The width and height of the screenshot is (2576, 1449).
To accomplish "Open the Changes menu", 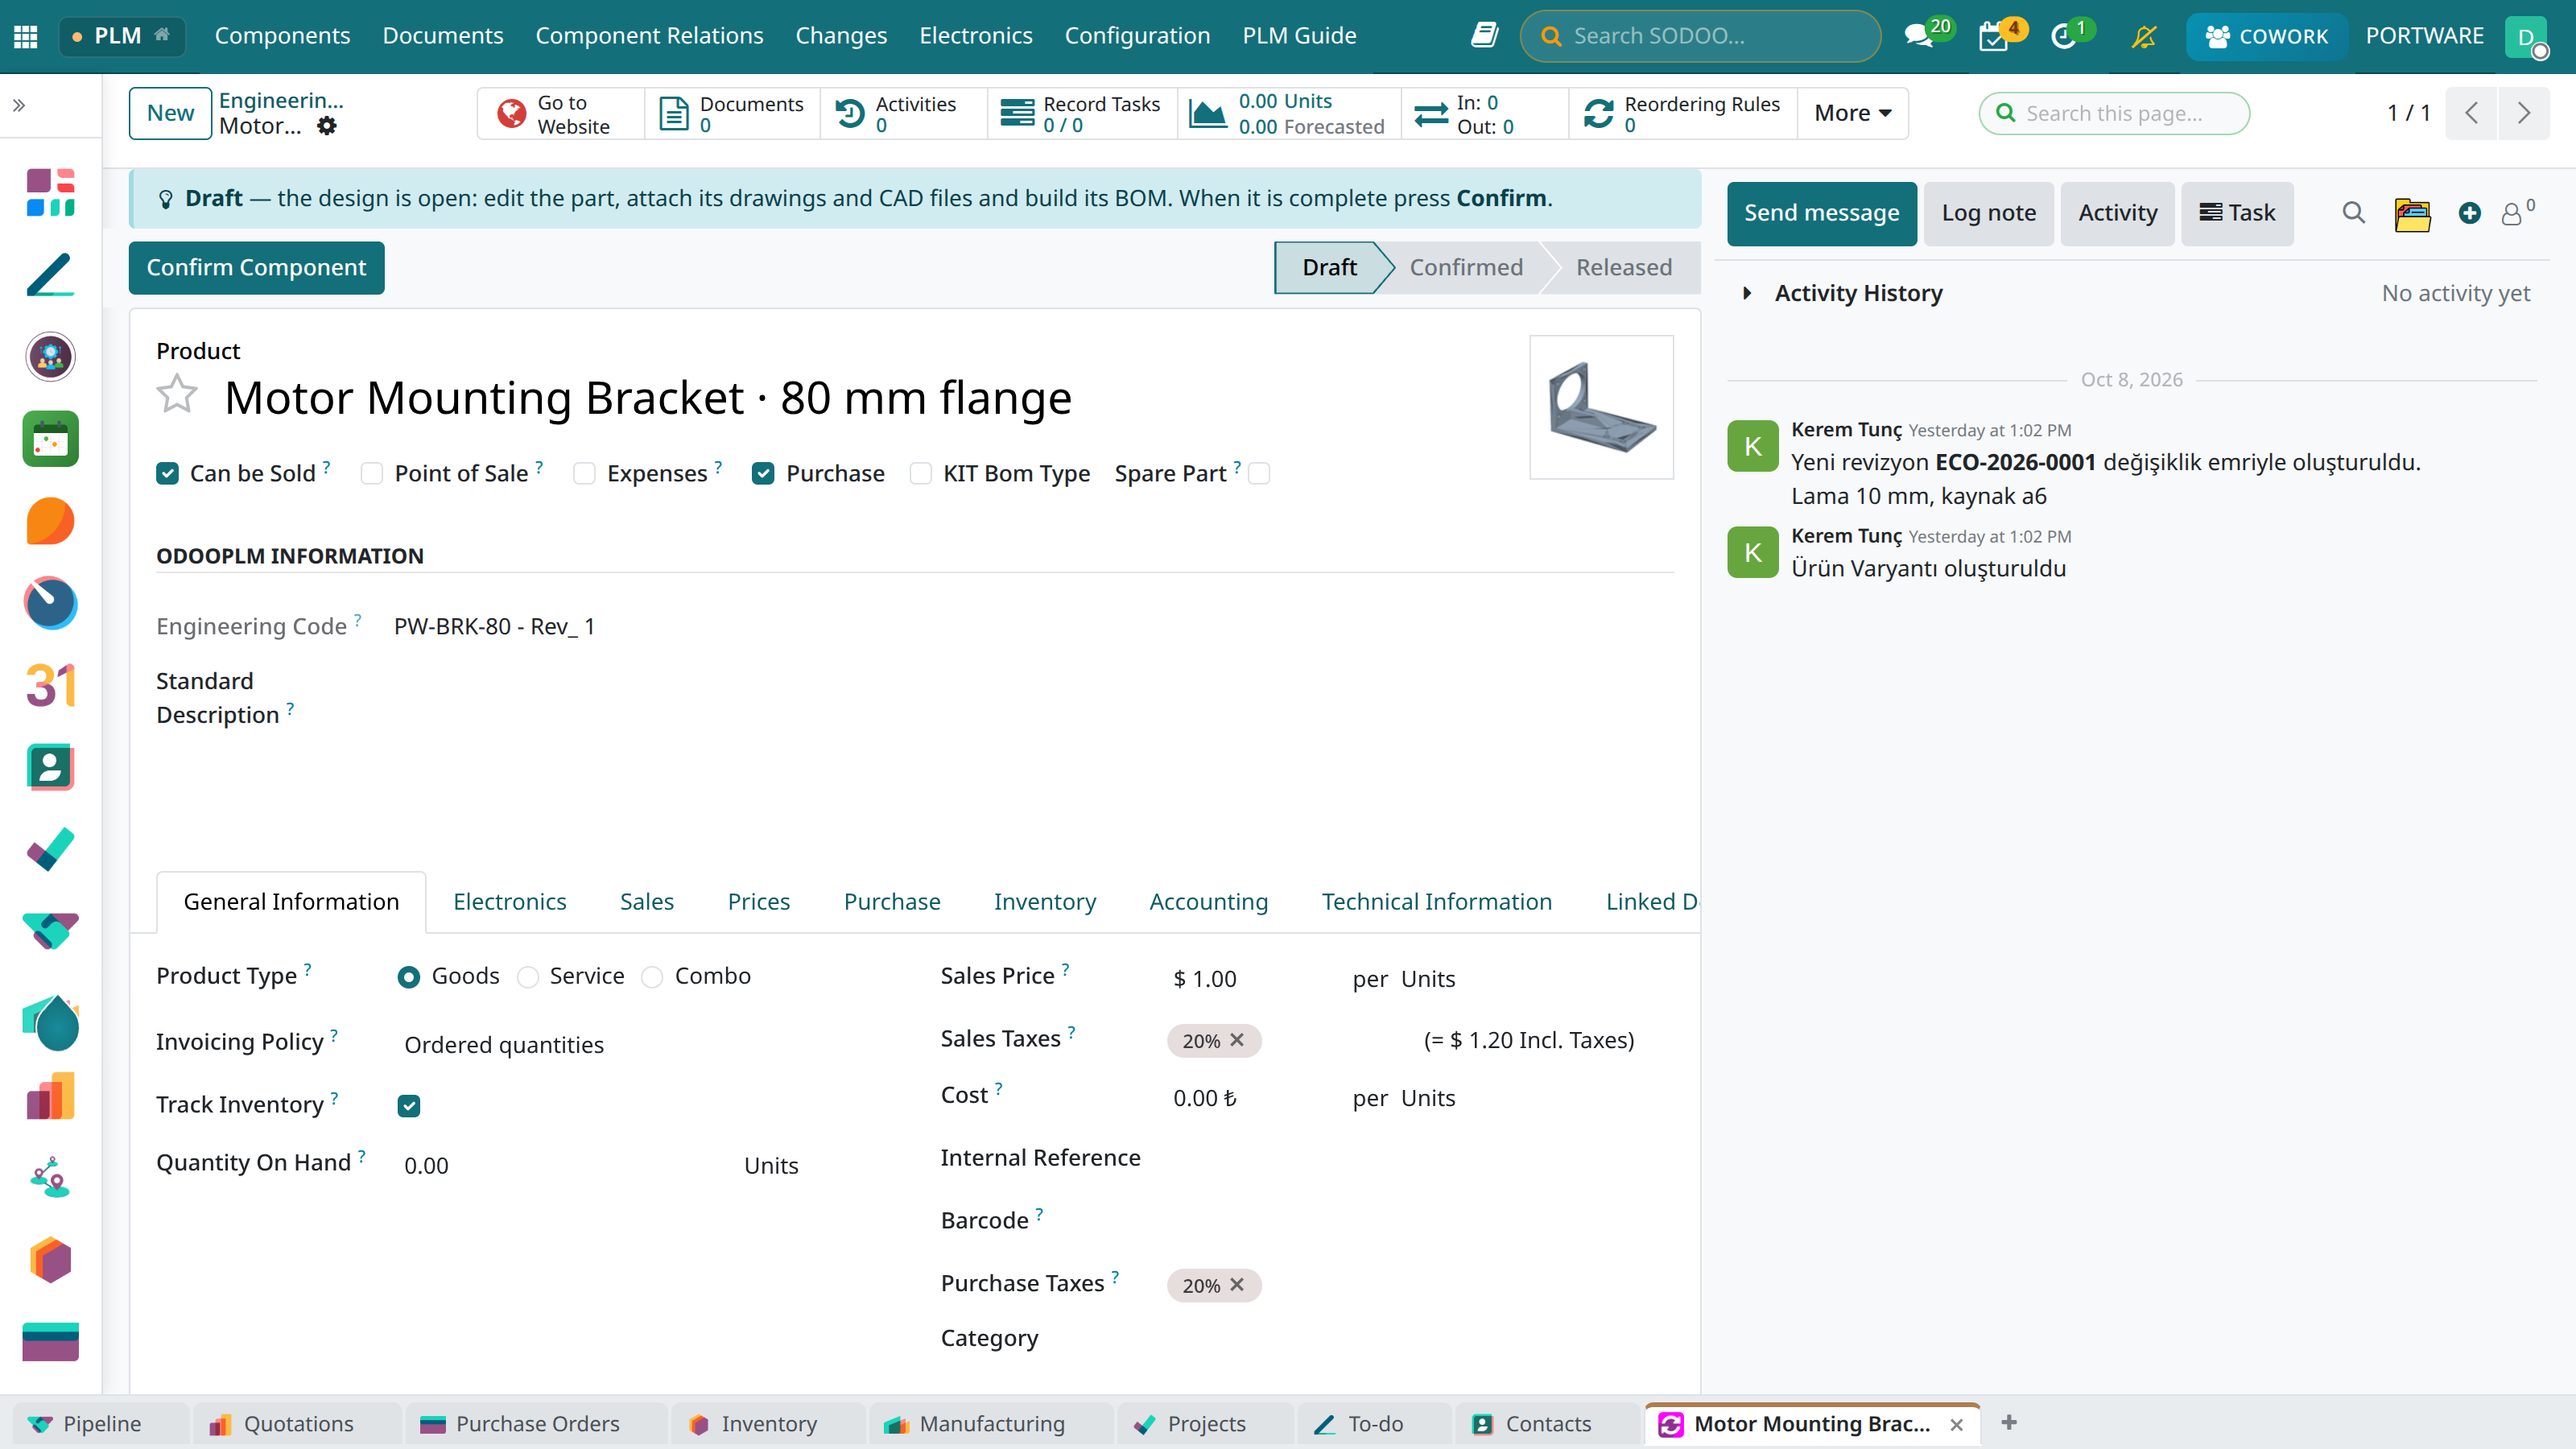I will tap(841, 36).
